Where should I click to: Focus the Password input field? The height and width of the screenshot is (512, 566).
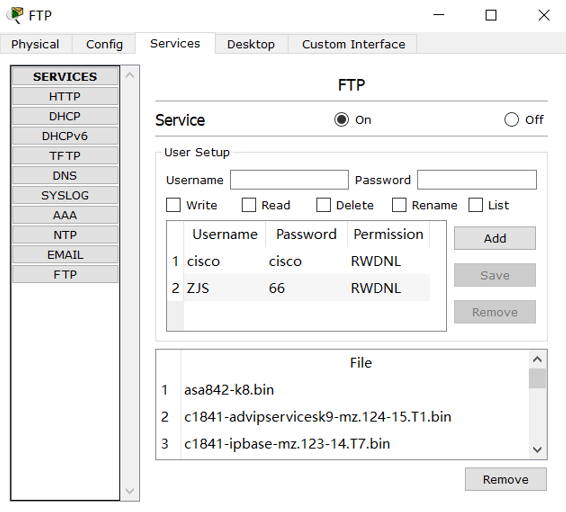point(477,180)
